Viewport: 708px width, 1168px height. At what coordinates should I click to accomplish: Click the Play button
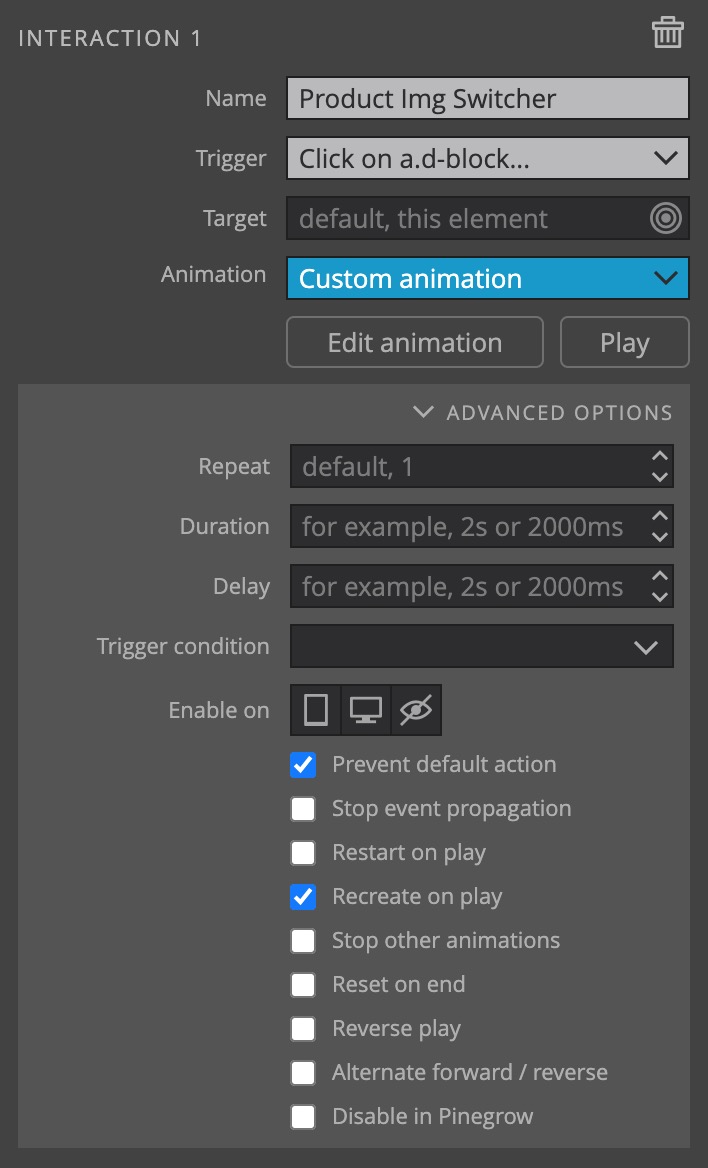[625, 342]
